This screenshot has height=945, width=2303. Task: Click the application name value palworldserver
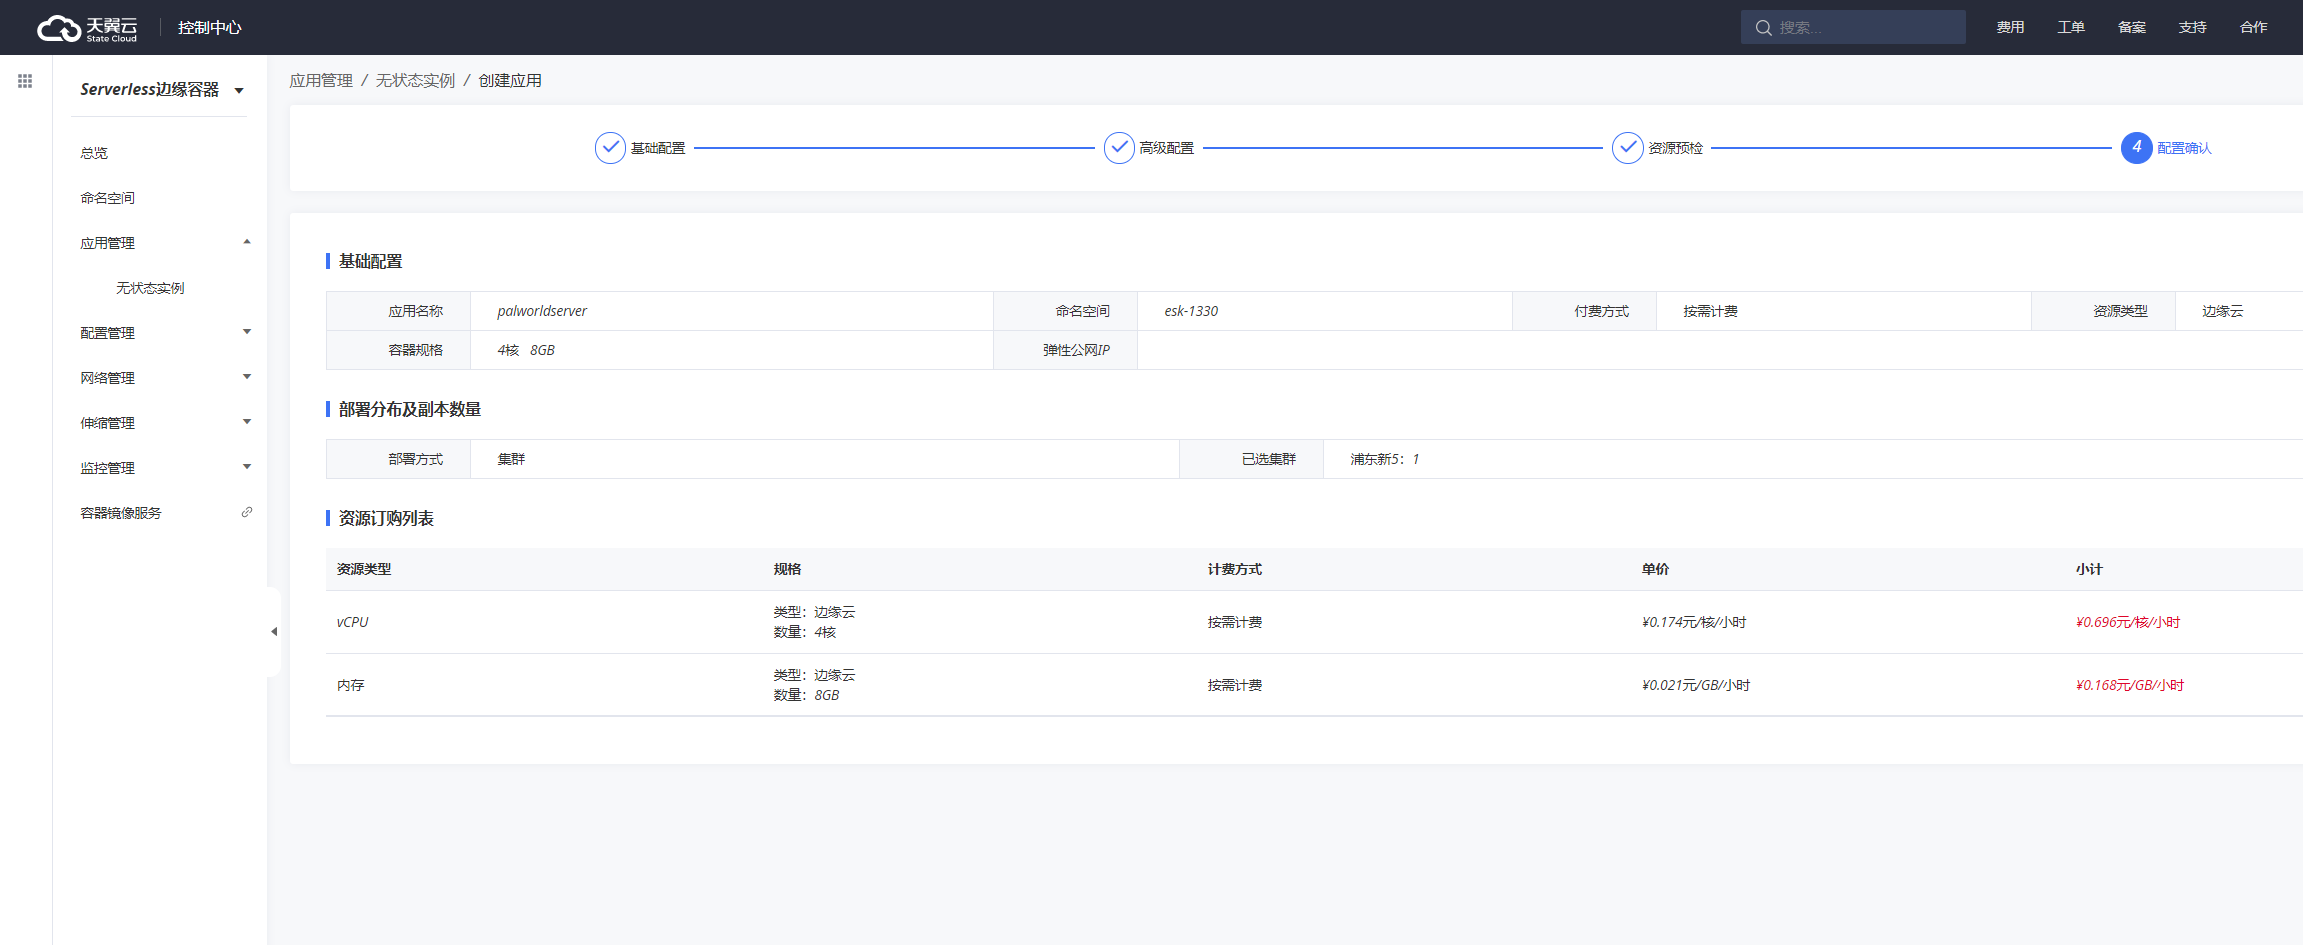tap(542, 311)
